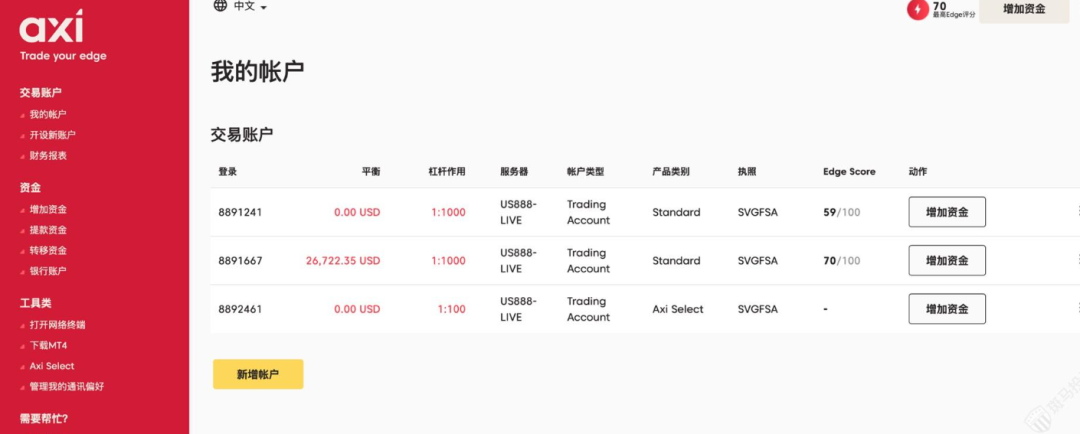Click the top-right 增加资金 button
Image resolution: width=1080 pixels, height=434 pixels.
1023,9
